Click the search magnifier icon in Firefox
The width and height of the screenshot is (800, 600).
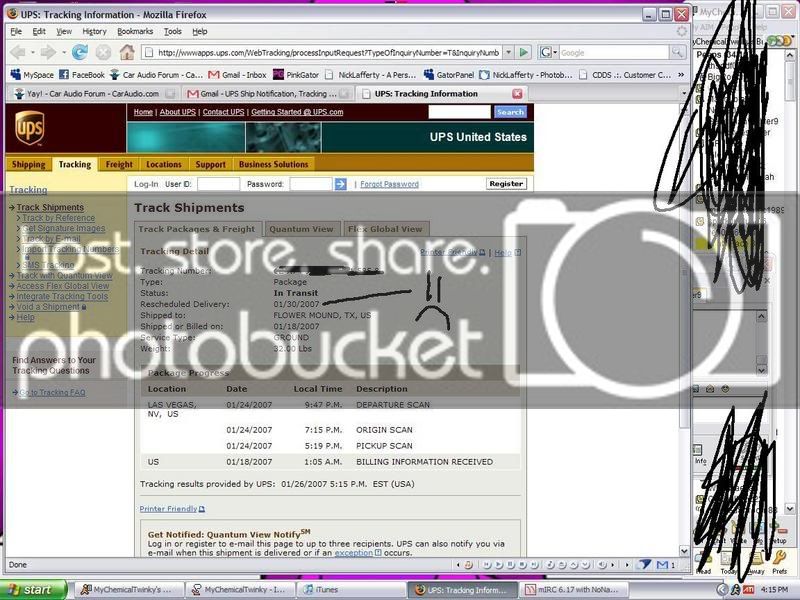(x=677, y=52)
